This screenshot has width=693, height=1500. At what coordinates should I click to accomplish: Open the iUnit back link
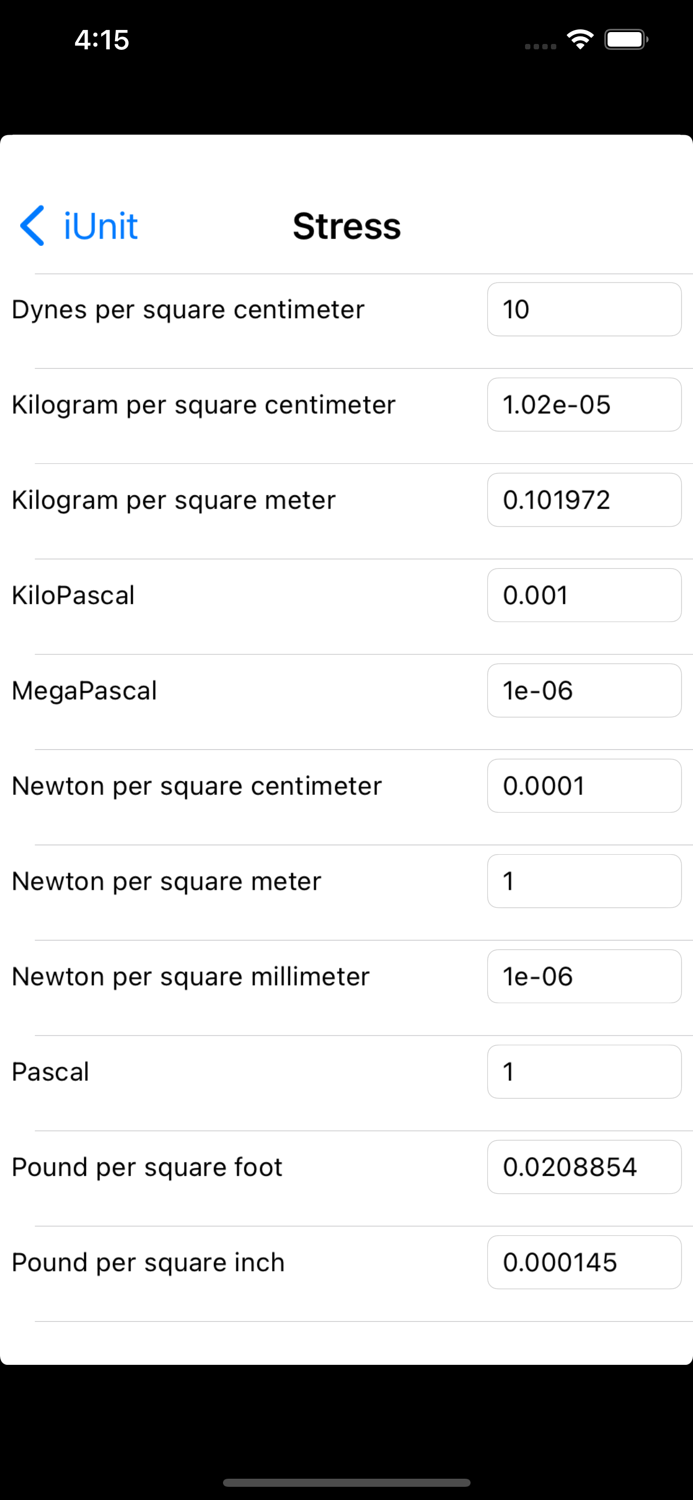[100, 226]
